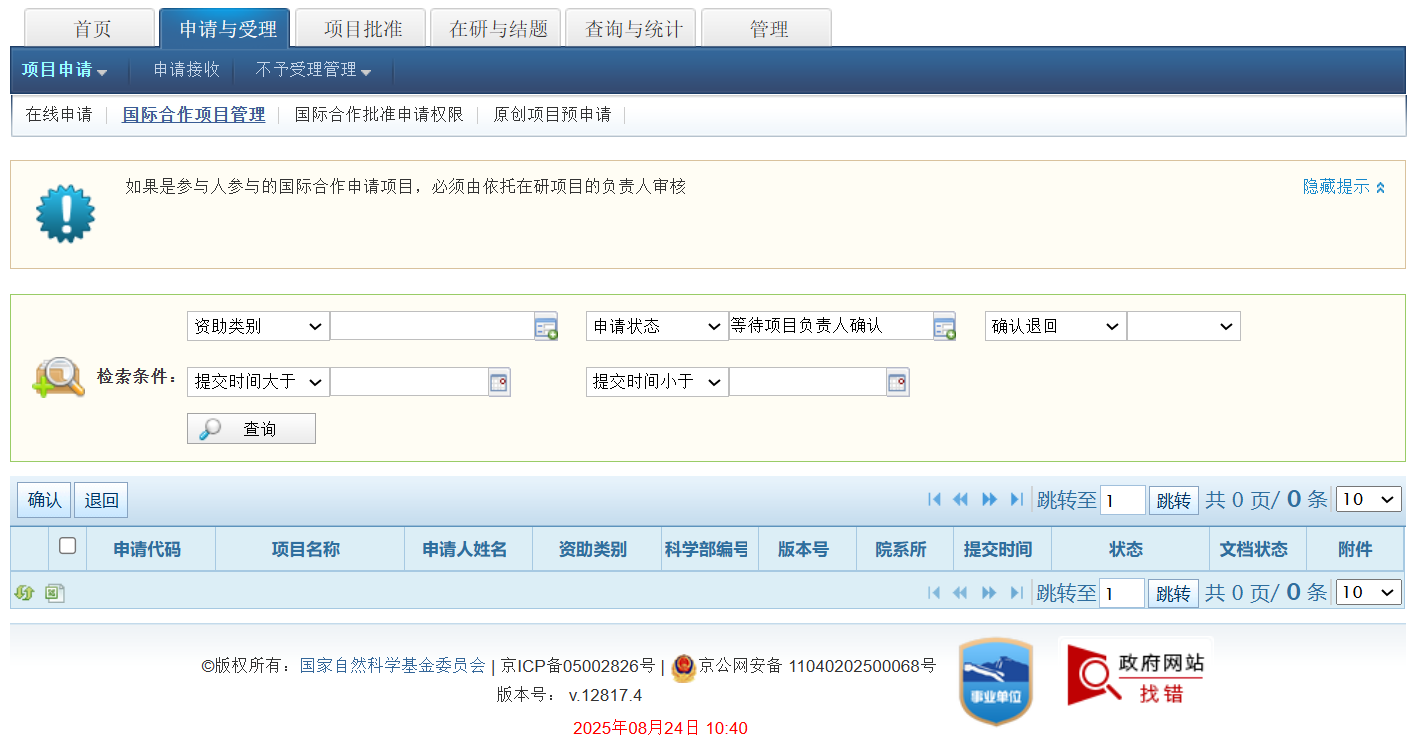Go to previous page in bottom pager
The image size is (1419, 750).
click(x=961, y=593)
